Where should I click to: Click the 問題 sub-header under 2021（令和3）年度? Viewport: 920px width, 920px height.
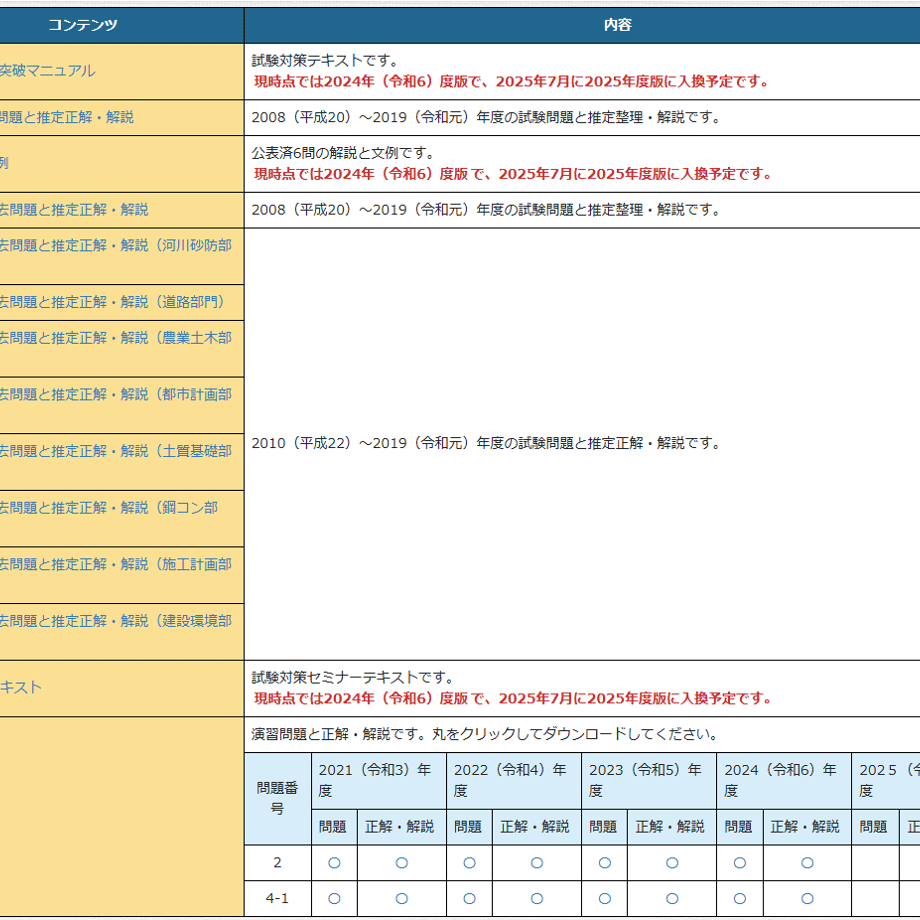pos(334,827)
